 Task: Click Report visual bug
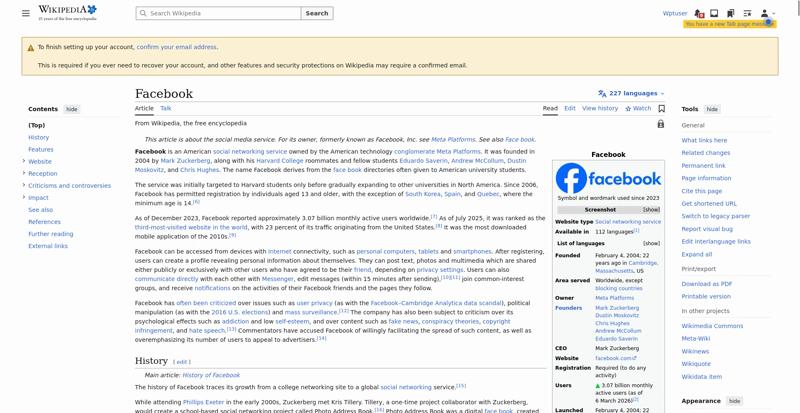point(707,229)
